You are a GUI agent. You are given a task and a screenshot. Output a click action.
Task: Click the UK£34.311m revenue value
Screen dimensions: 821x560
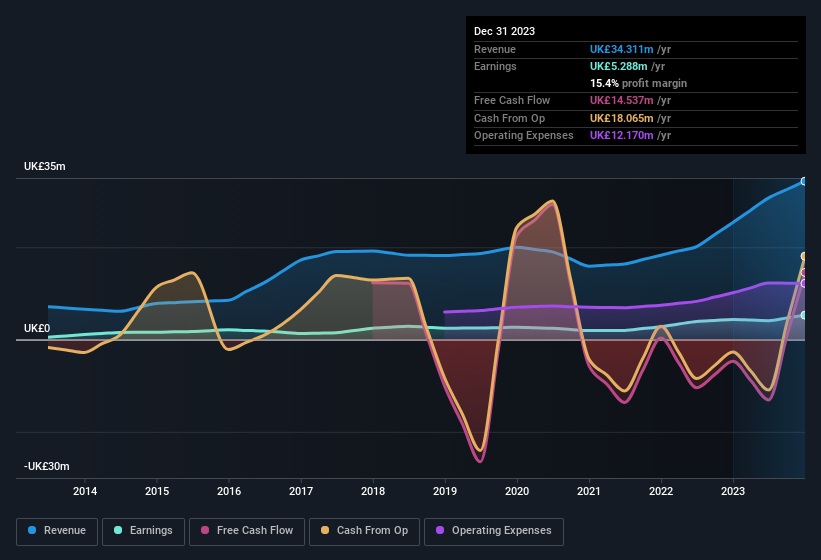pyautogui.click(x=622, y=49)
